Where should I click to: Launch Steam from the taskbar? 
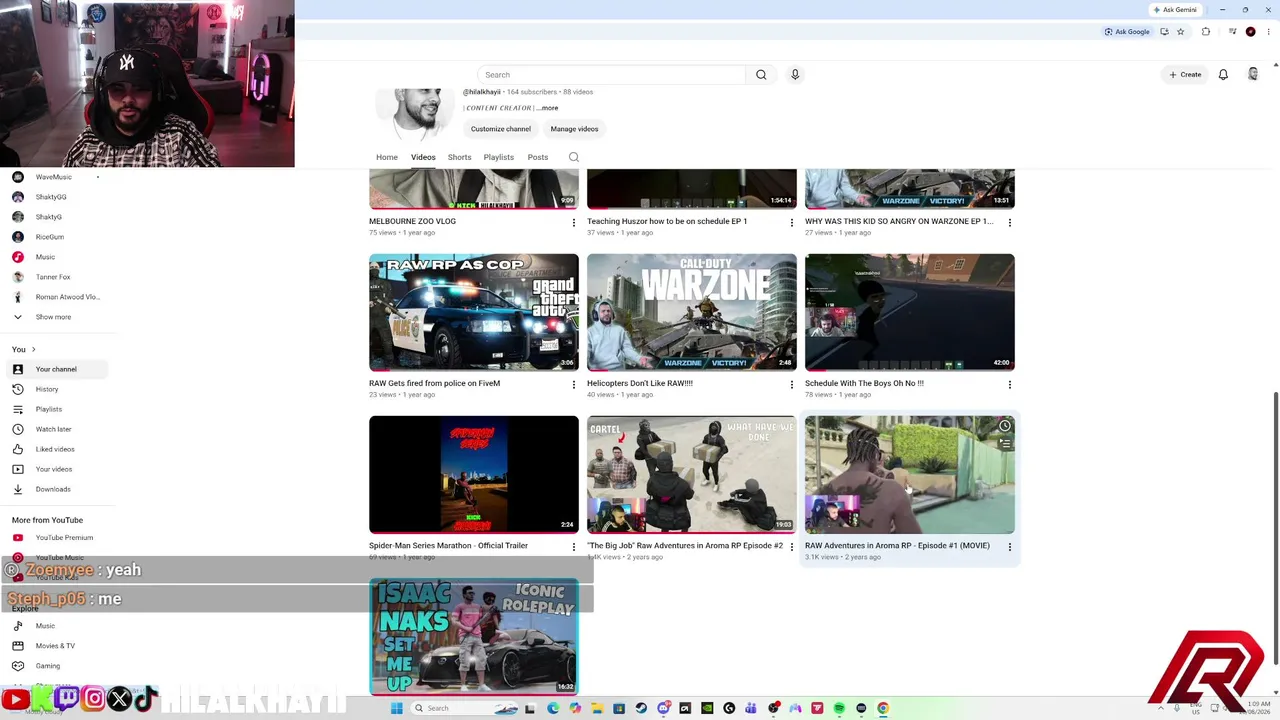(x=641, y=708)
